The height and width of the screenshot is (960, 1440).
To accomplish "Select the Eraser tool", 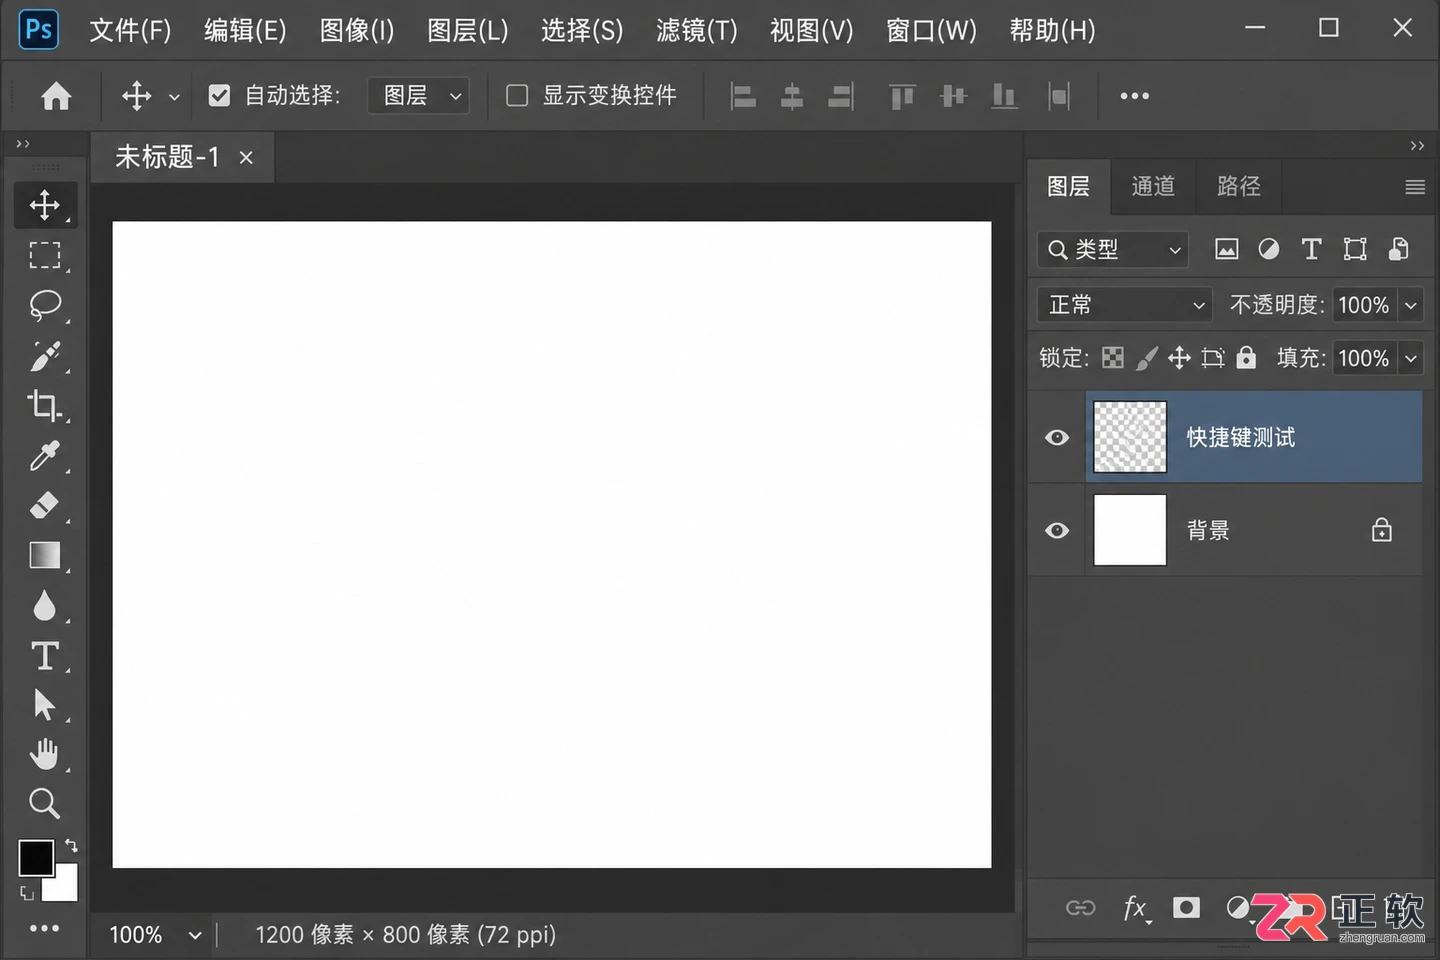I will point(45,505).
